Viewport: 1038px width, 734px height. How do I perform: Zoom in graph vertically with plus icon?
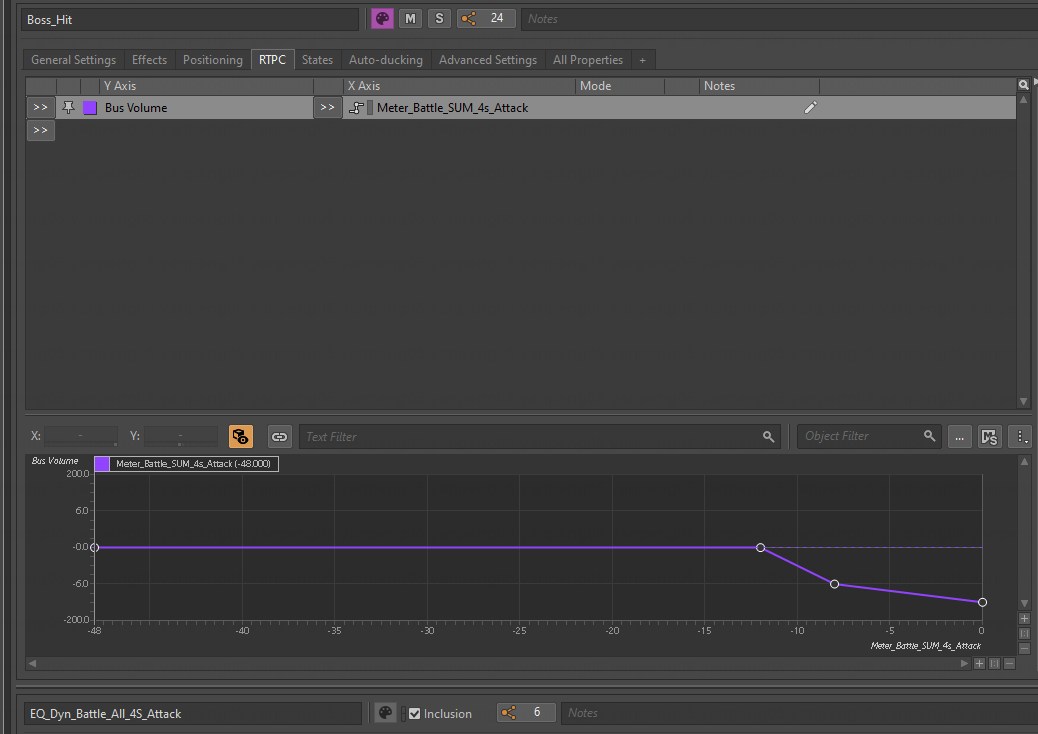pos(1024,619)
